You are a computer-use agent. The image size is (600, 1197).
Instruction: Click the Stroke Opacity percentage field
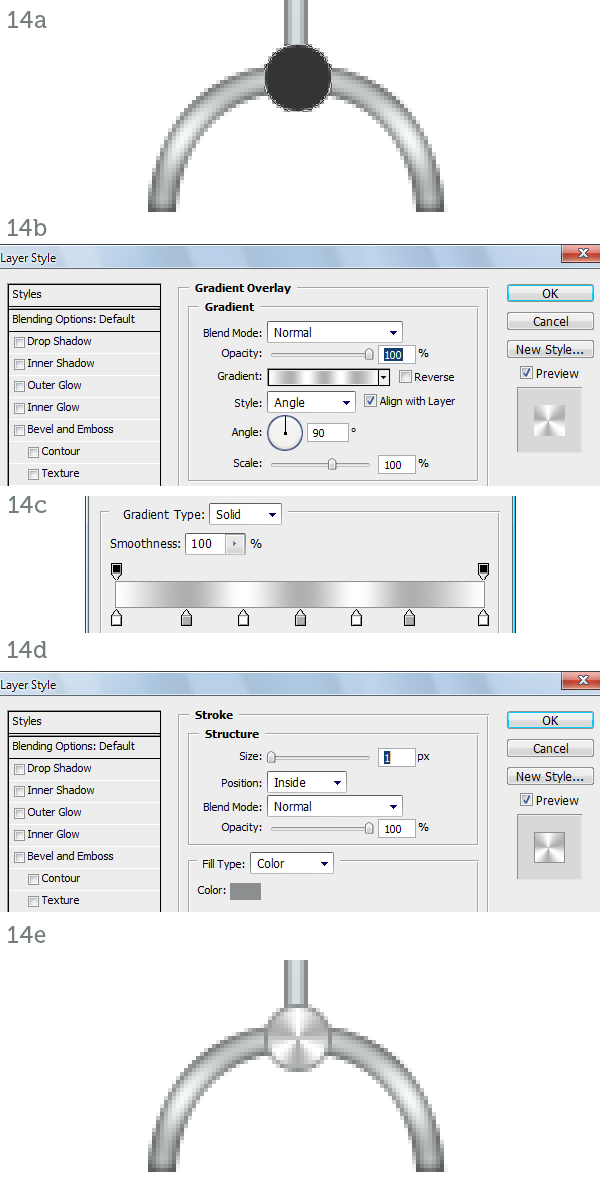[396, 828]
